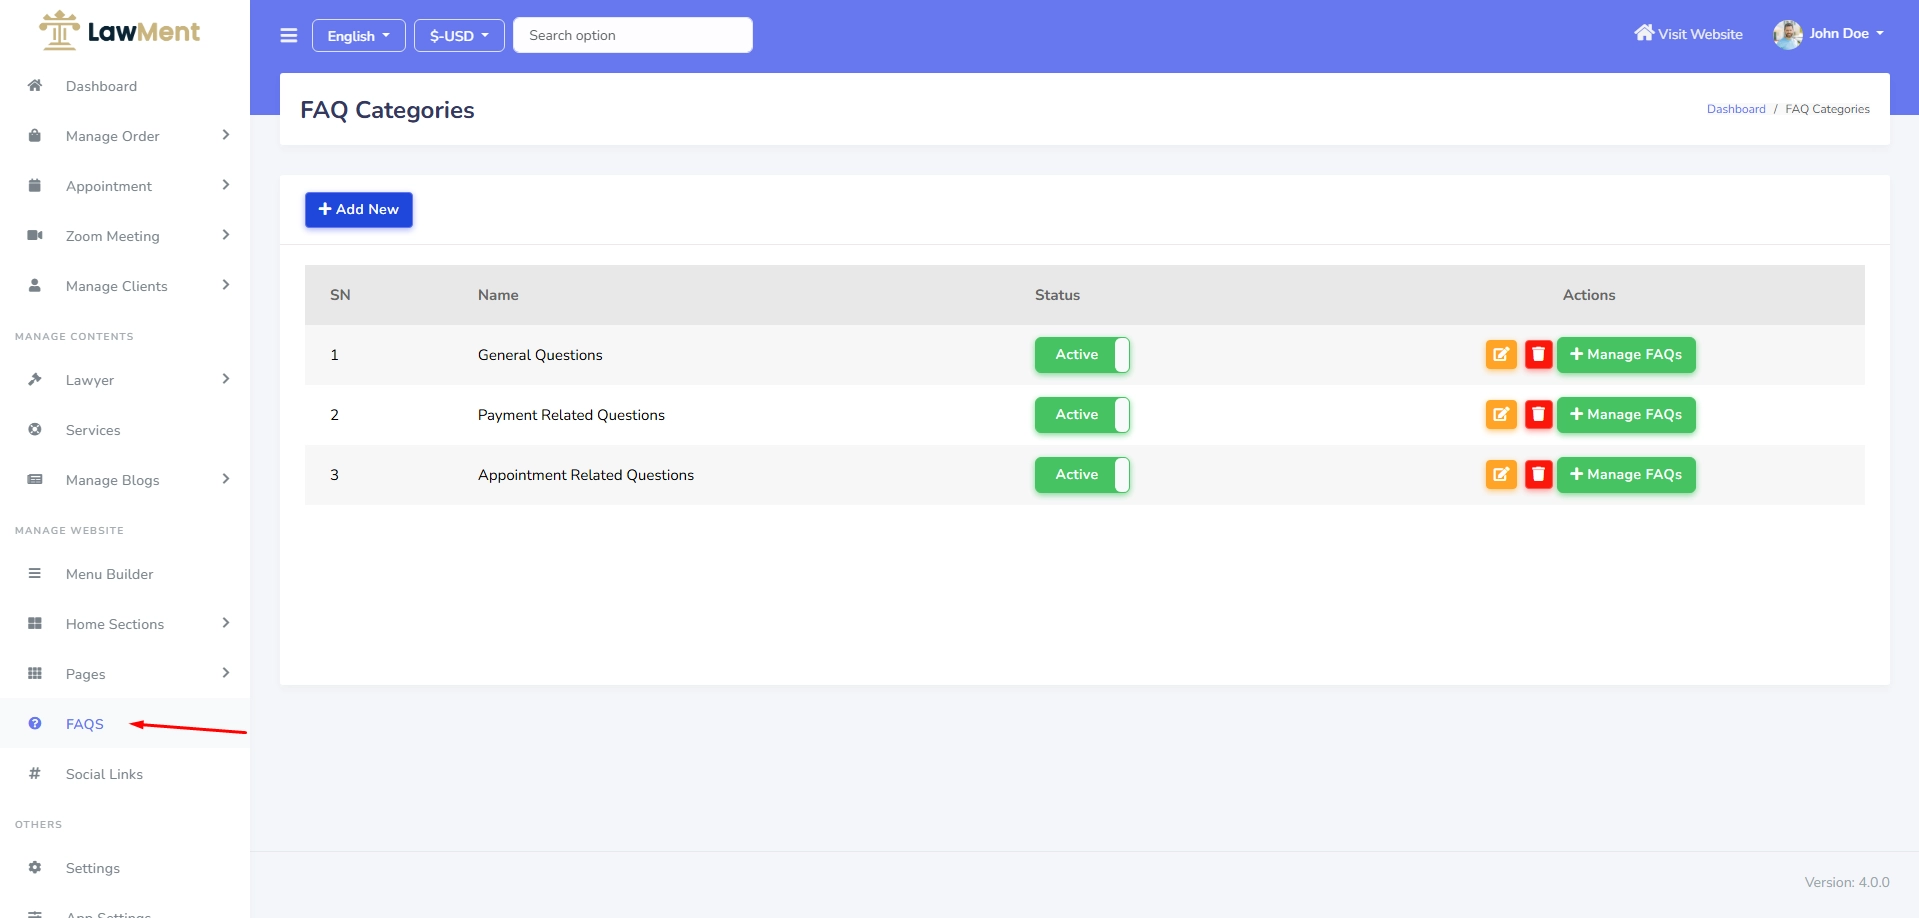Click the hamburger sidebar toggle icon
This screenshot has width=1919, height=918.
pos(289,36)
